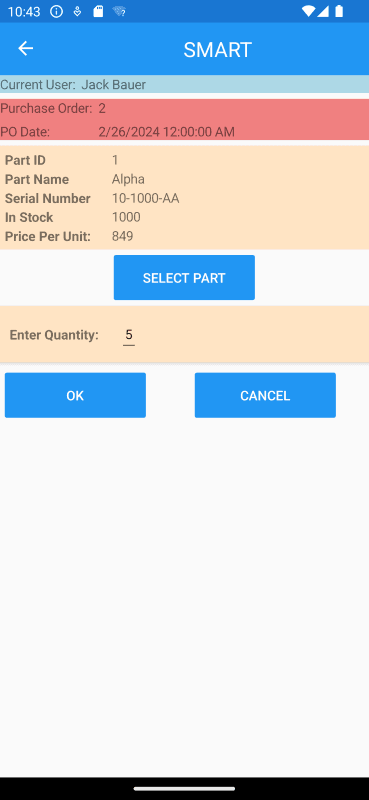Select the Part Name Alpha value

click(128, 179)
